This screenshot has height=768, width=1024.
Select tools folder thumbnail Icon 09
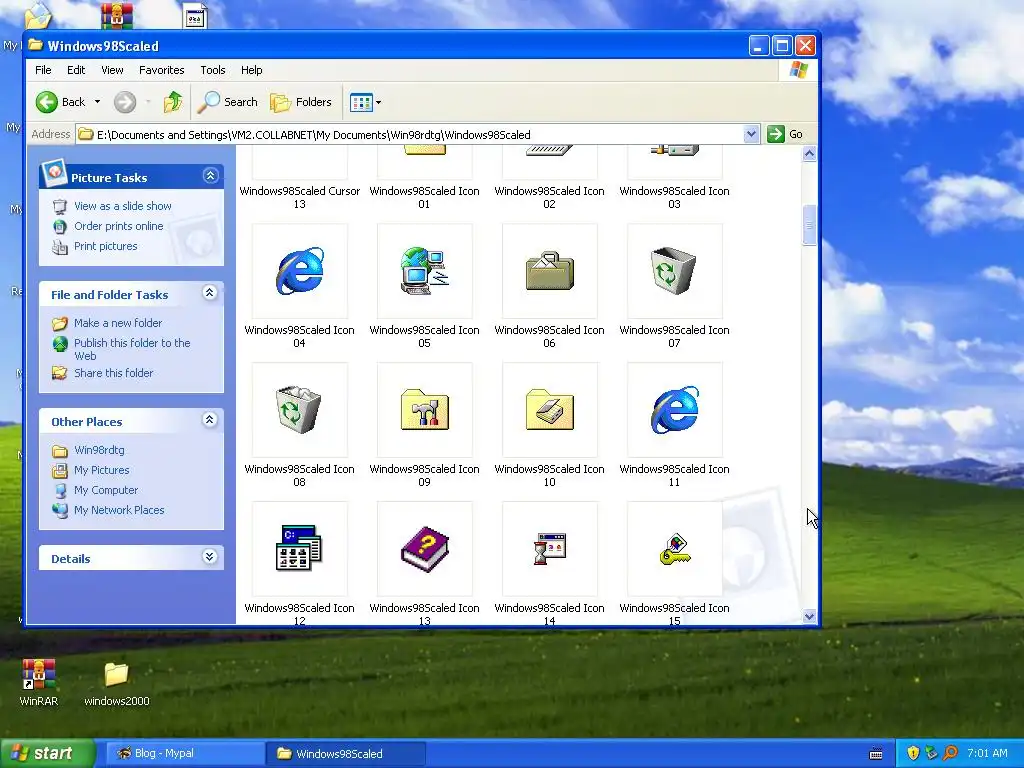click(x=424, y=410)
